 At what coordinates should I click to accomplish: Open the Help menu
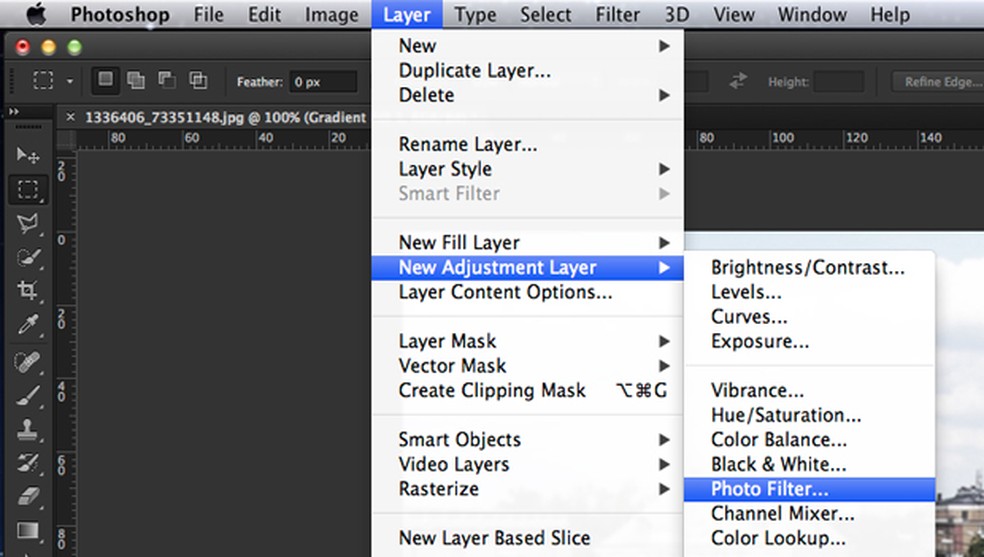pos(890,14)
